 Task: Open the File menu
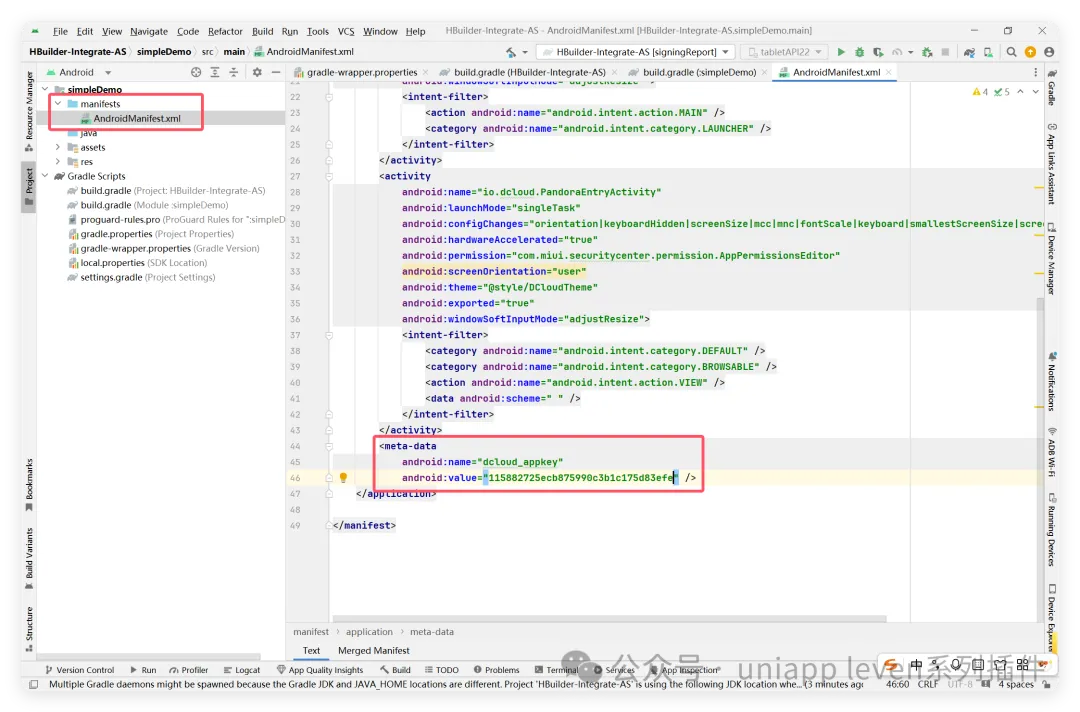(60, 31)
